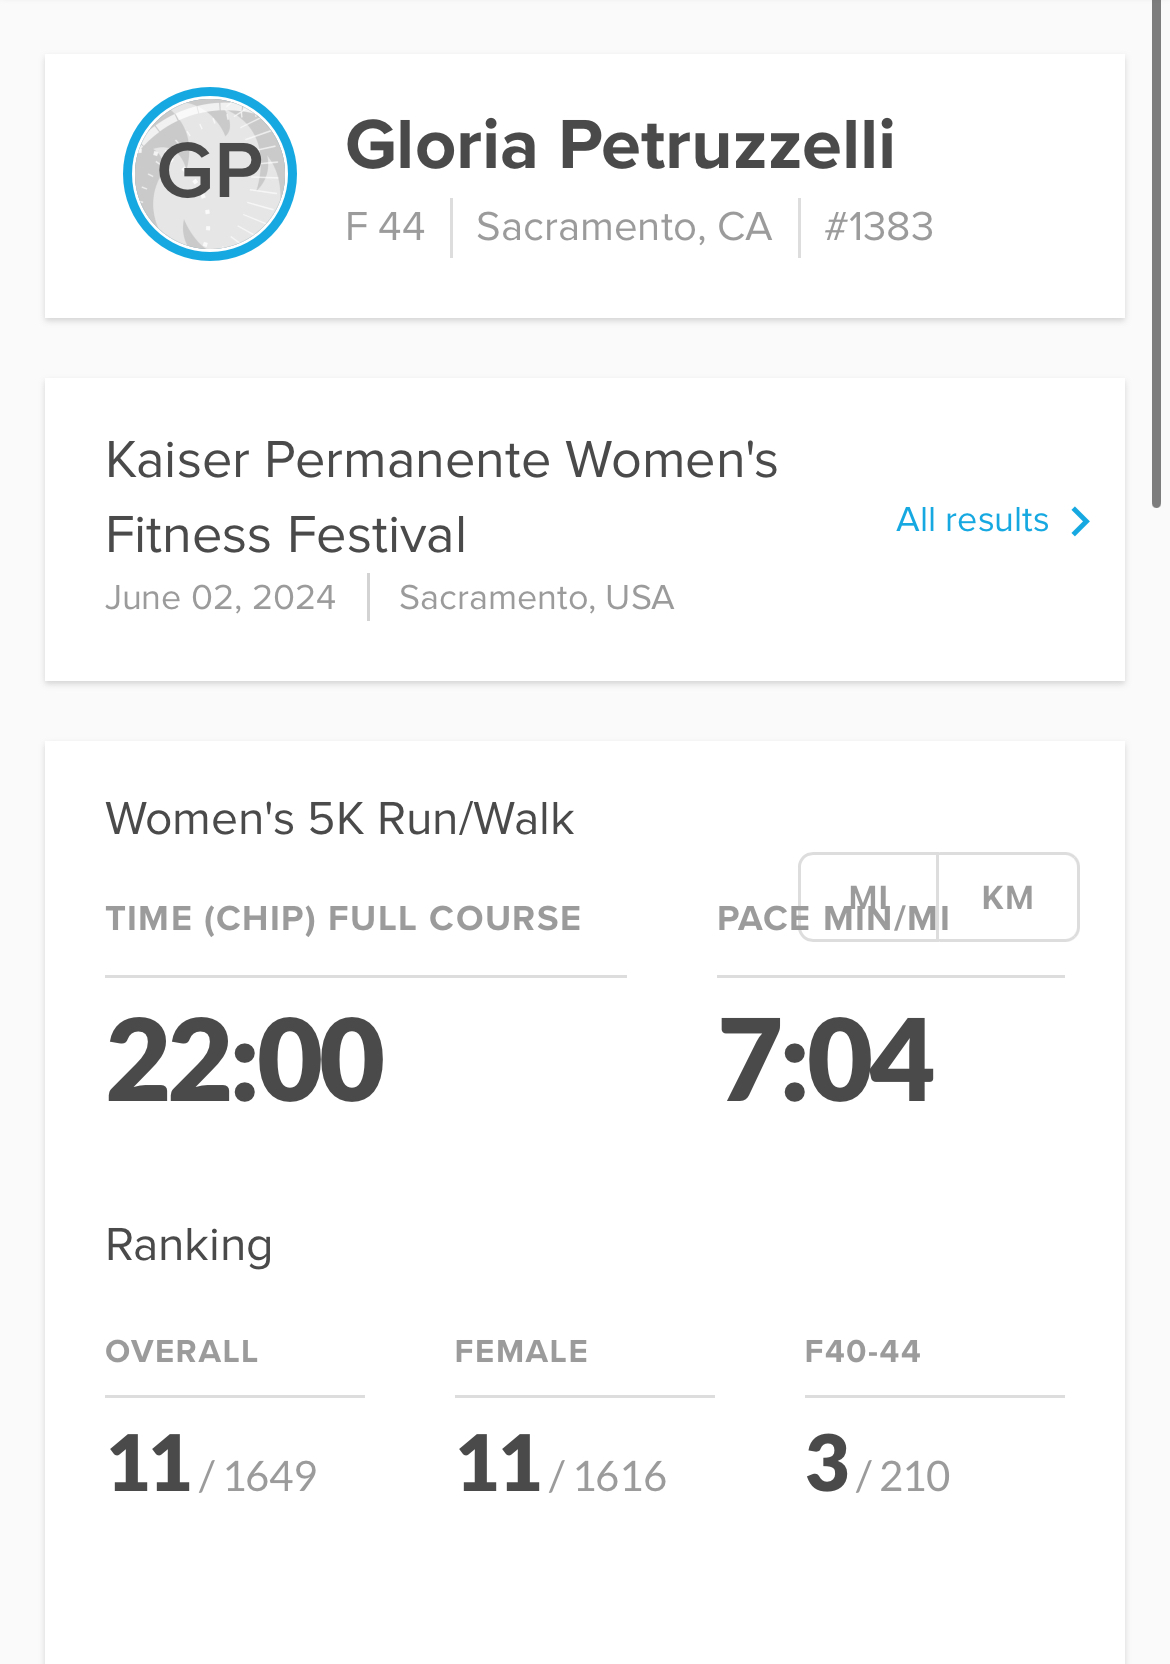This screenshot has width=1170, height=1664.
Task: Switch pace units to KM
Action: click(x=1007, y=897)
